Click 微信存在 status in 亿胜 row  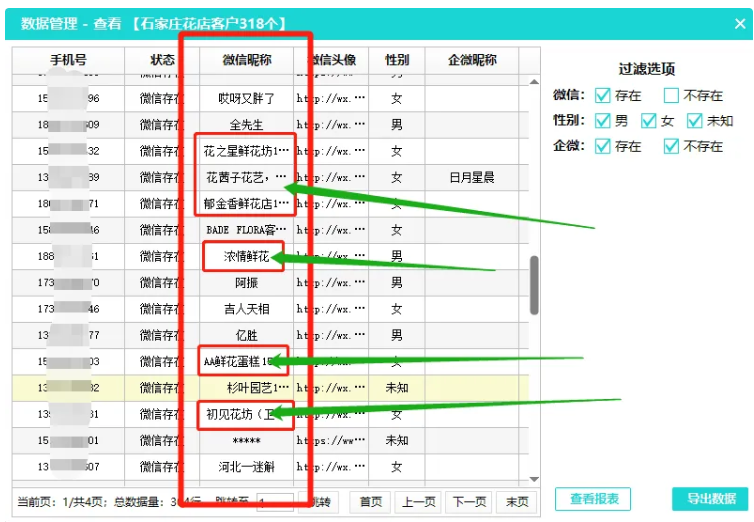click(x=162, y=336)
